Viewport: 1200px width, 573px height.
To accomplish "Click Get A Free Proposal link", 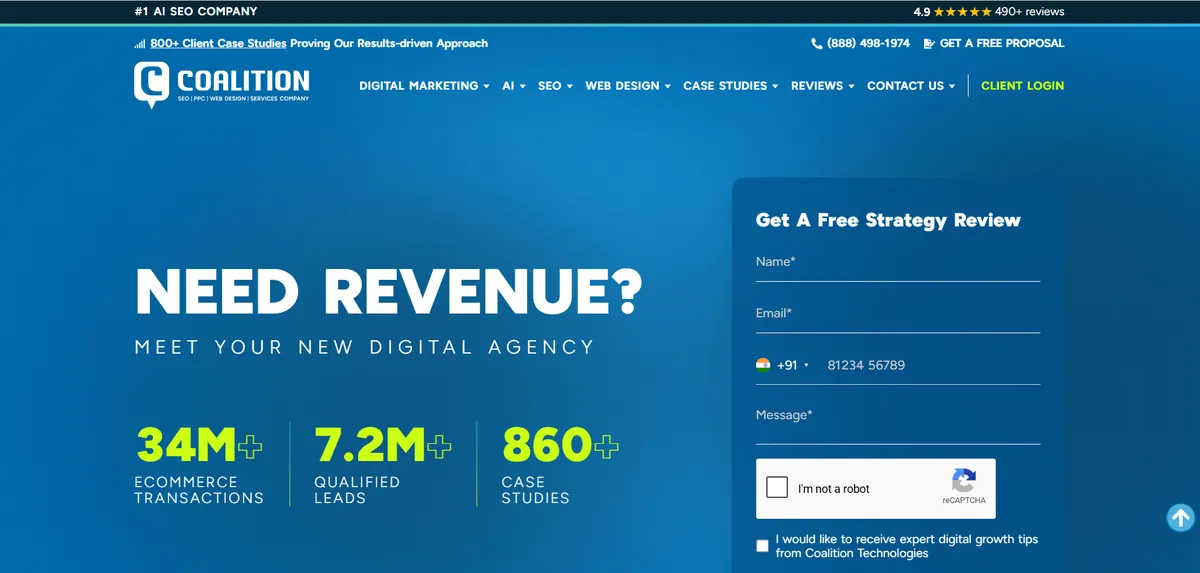I will tap(1002, 43).
